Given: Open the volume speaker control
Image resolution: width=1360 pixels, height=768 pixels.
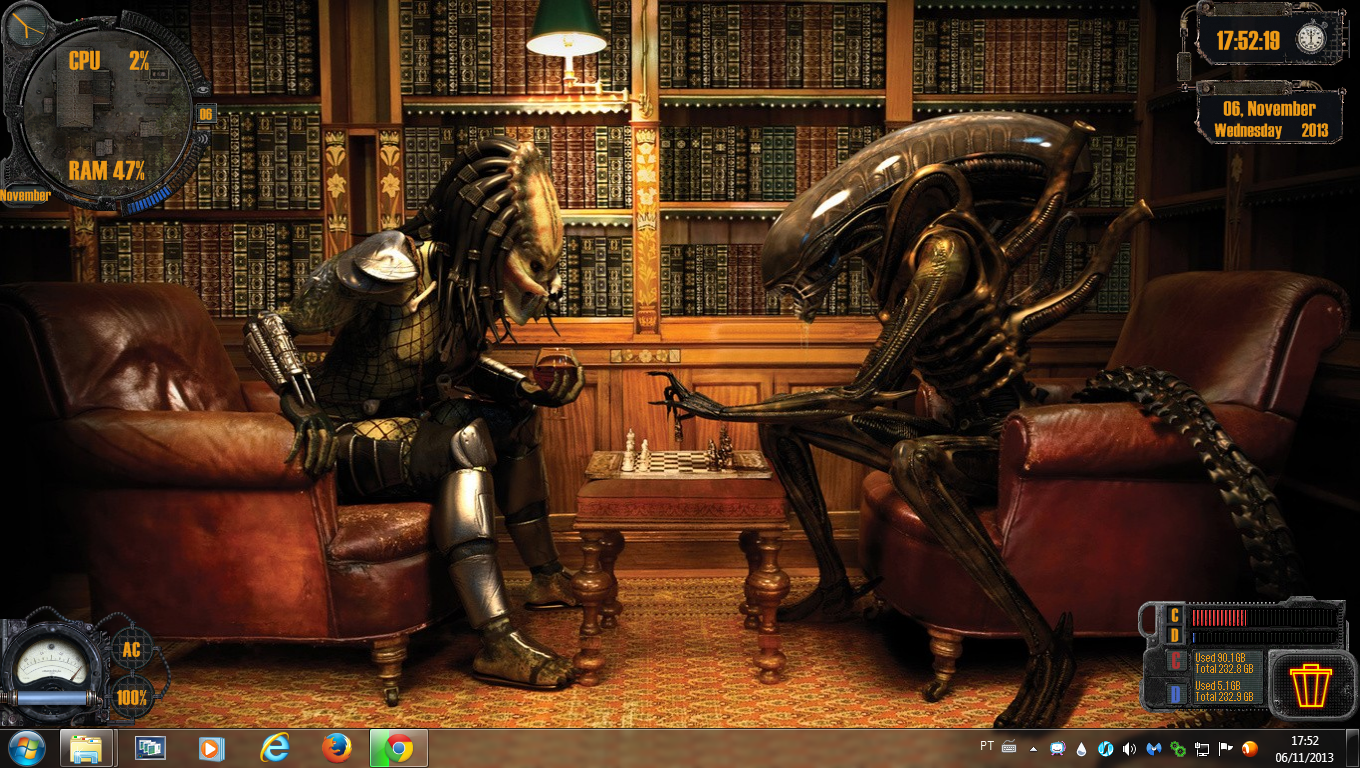Looking at the screenshot, I should [x=1129, y=748].
